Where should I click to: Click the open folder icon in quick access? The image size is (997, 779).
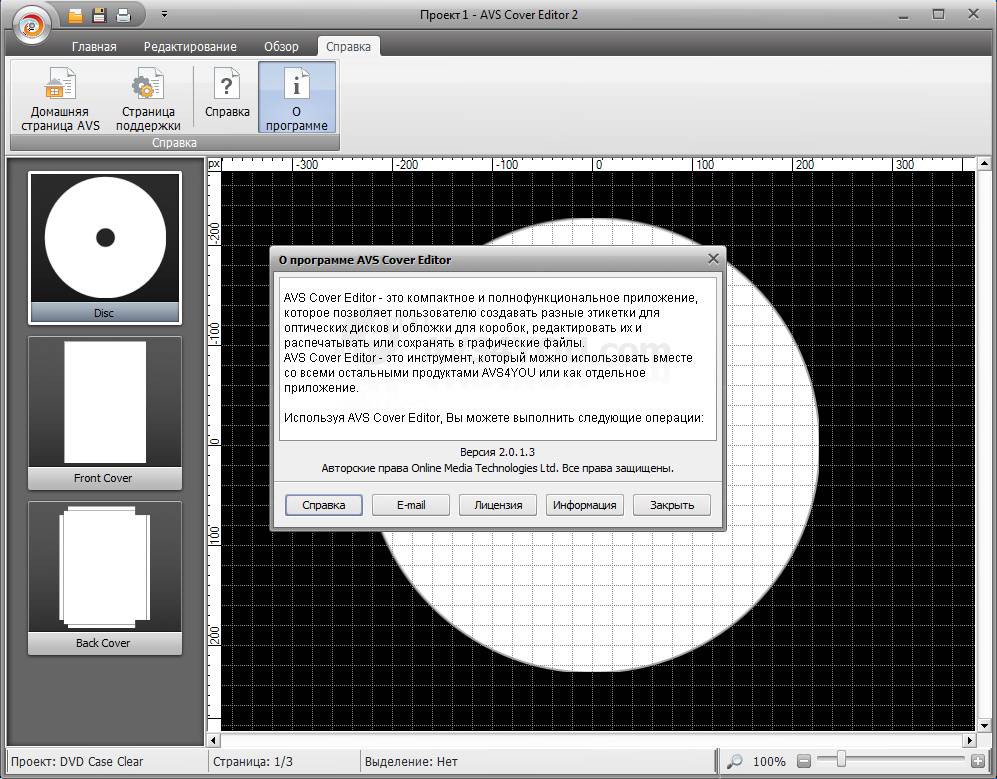(x=75, y=15)
